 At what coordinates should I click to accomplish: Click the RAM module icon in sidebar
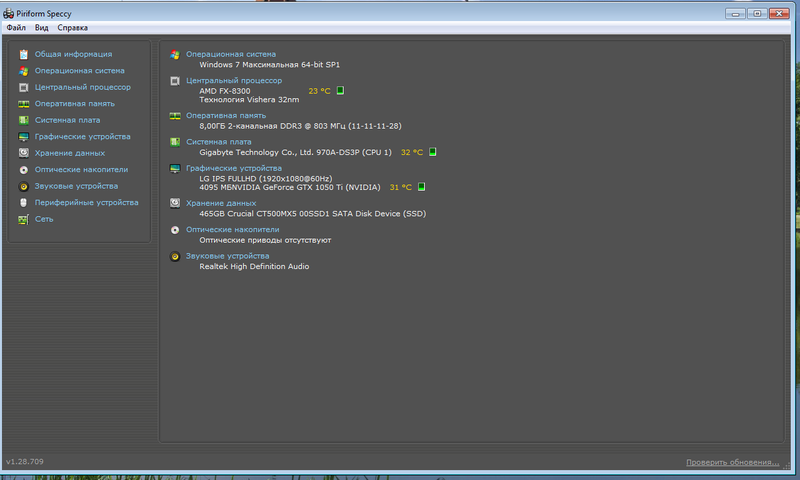point(23,104)
